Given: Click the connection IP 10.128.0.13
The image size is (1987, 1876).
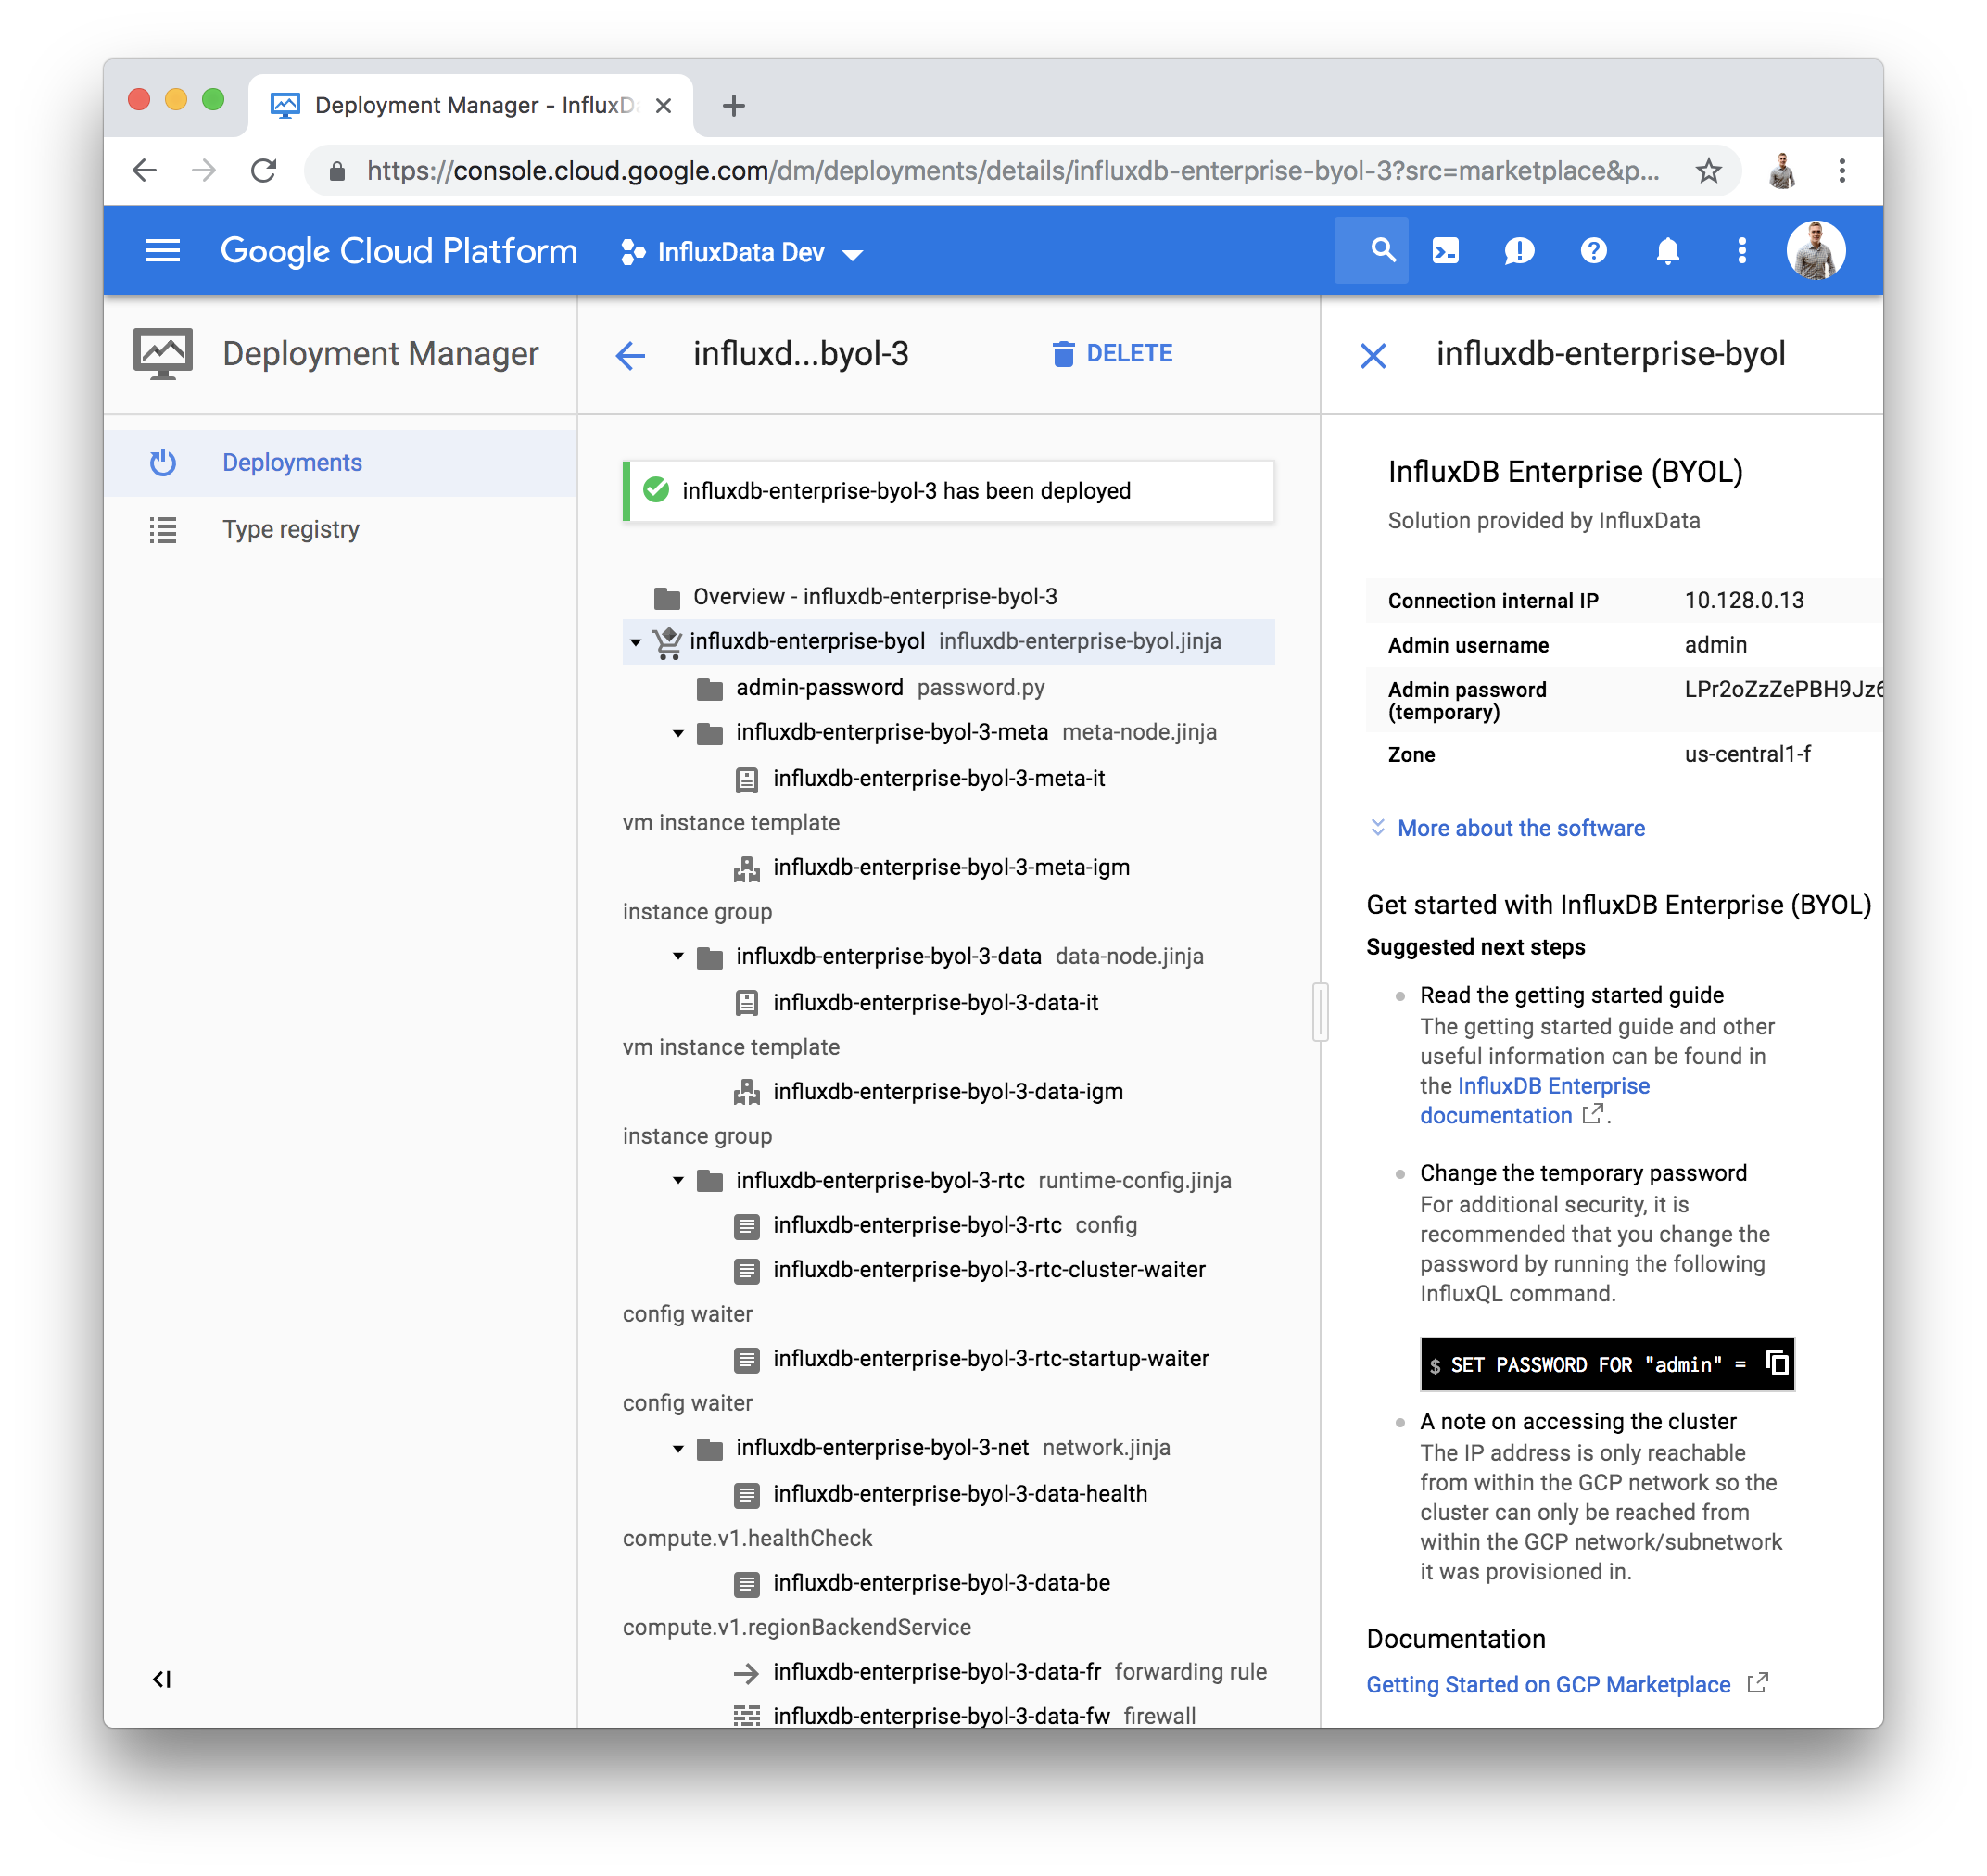Looking at the screenshot, I should point(1743,600).
